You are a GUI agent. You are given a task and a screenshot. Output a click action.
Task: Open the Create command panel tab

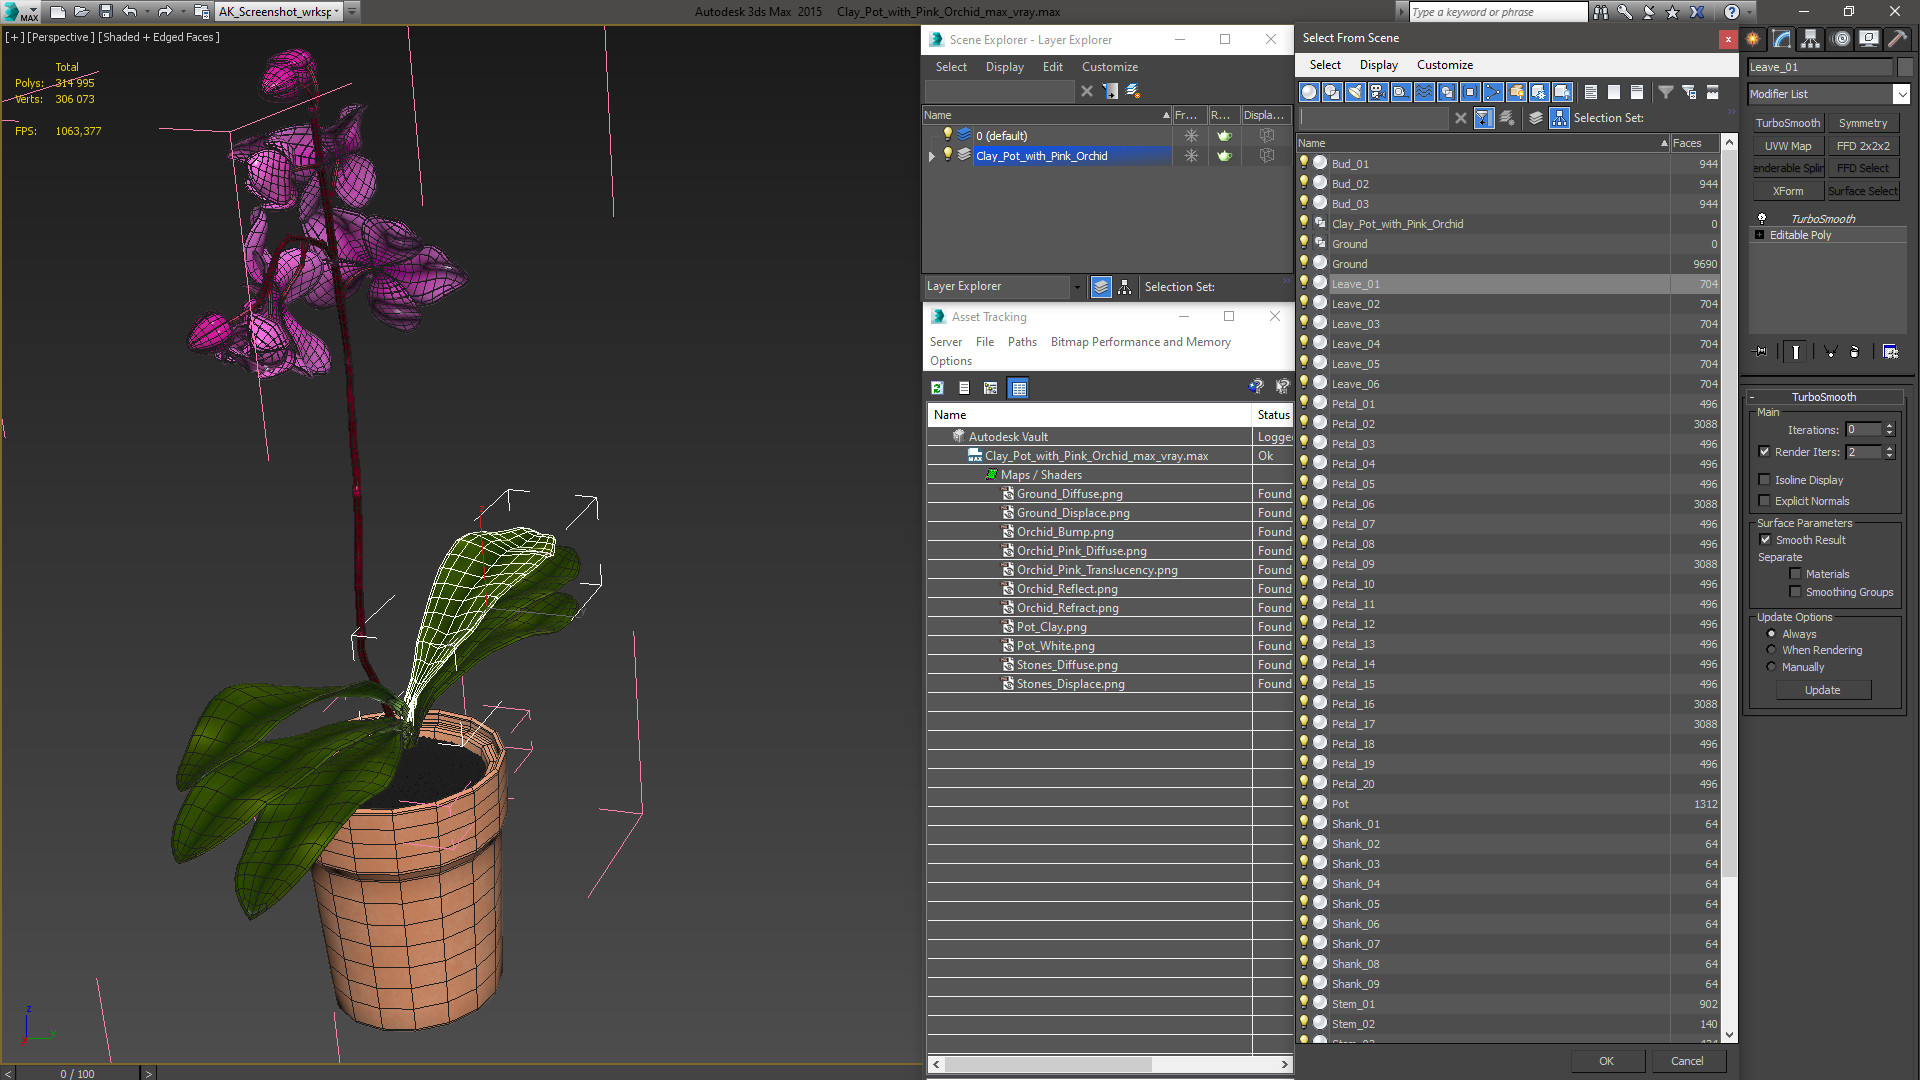point(1753,39)
